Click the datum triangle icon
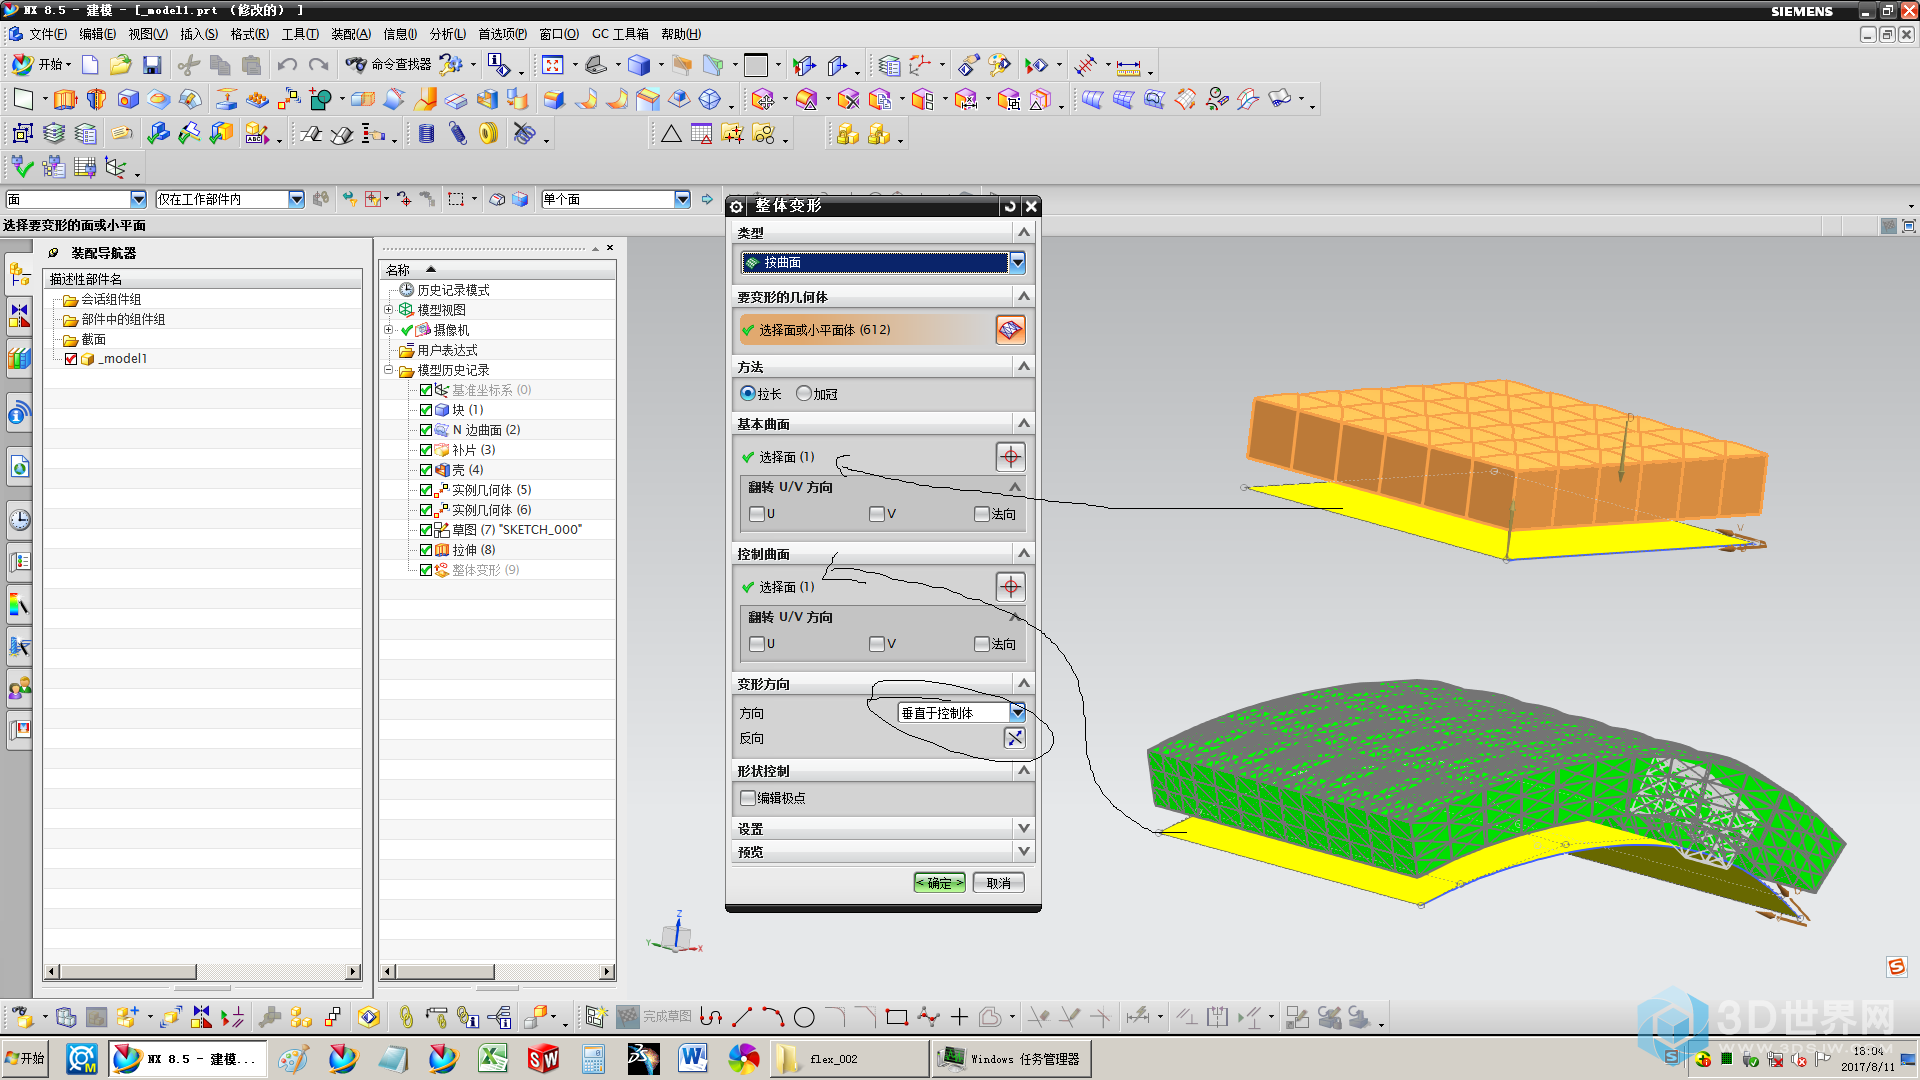This screenshot has height=1080, width=1920. [x=671, y=133]
